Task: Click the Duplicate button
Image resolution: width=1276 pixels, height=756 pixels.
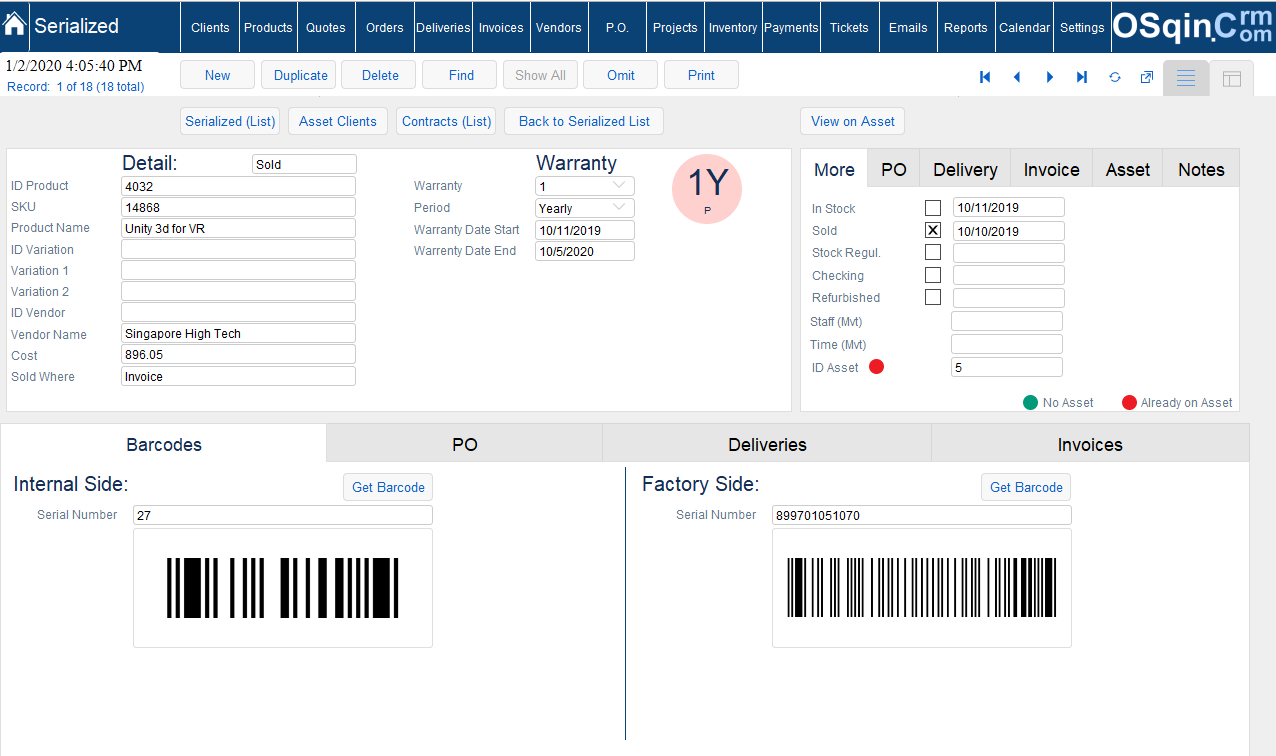Action: click(301, 75)
